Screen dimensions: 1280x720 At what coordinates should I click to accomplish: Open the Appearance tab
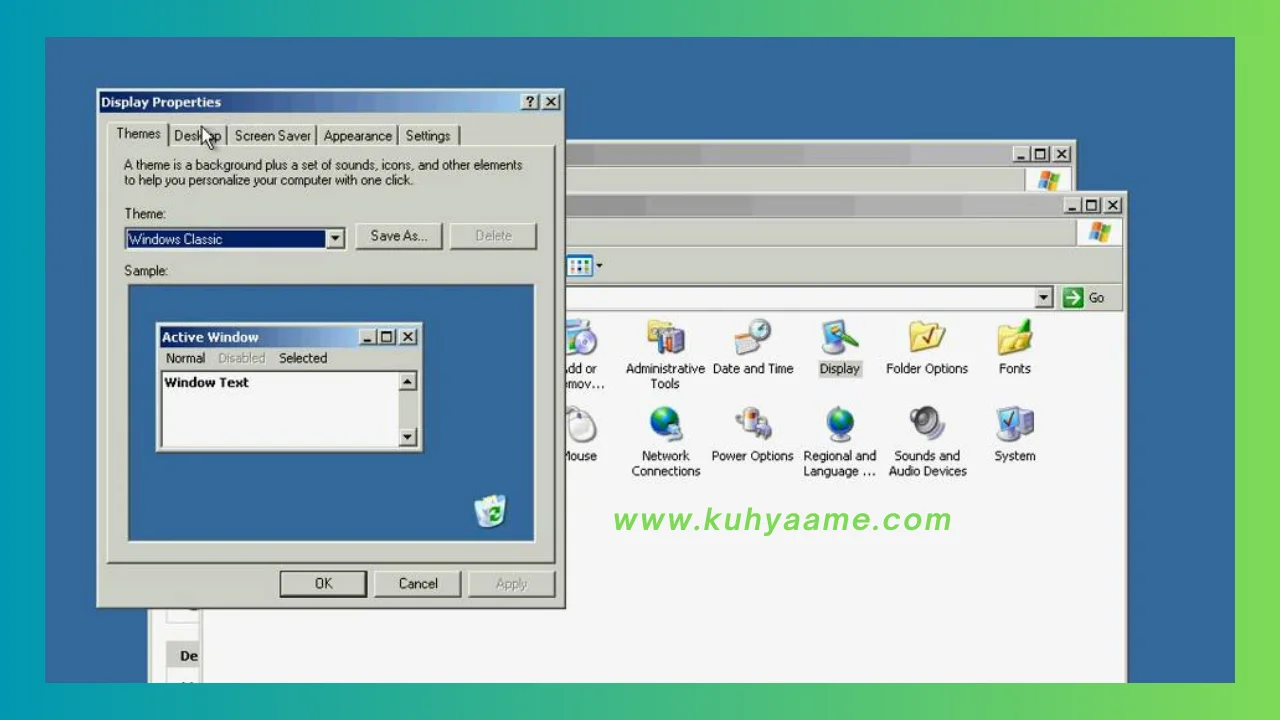coord(357,136)
